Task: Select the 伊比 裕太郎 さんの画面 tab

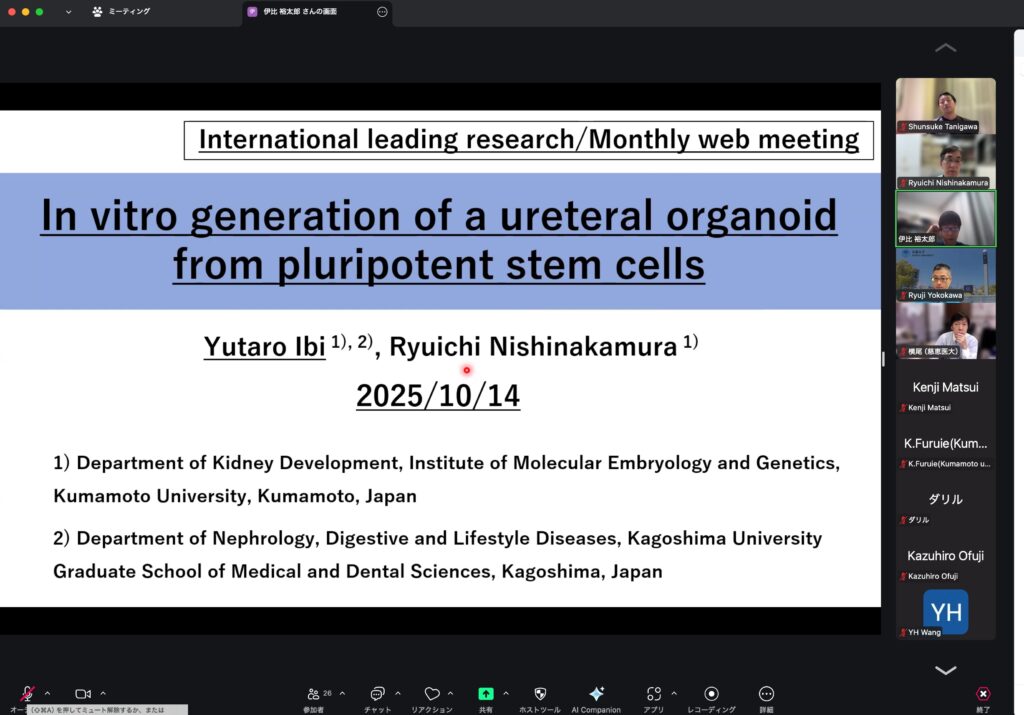Action: 300,12
